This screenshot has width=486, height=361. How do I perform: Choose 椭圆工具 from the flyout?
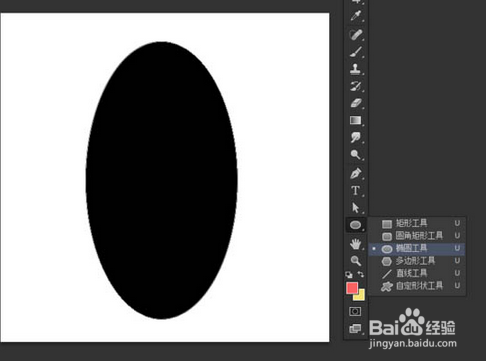(x=417, y=248)
